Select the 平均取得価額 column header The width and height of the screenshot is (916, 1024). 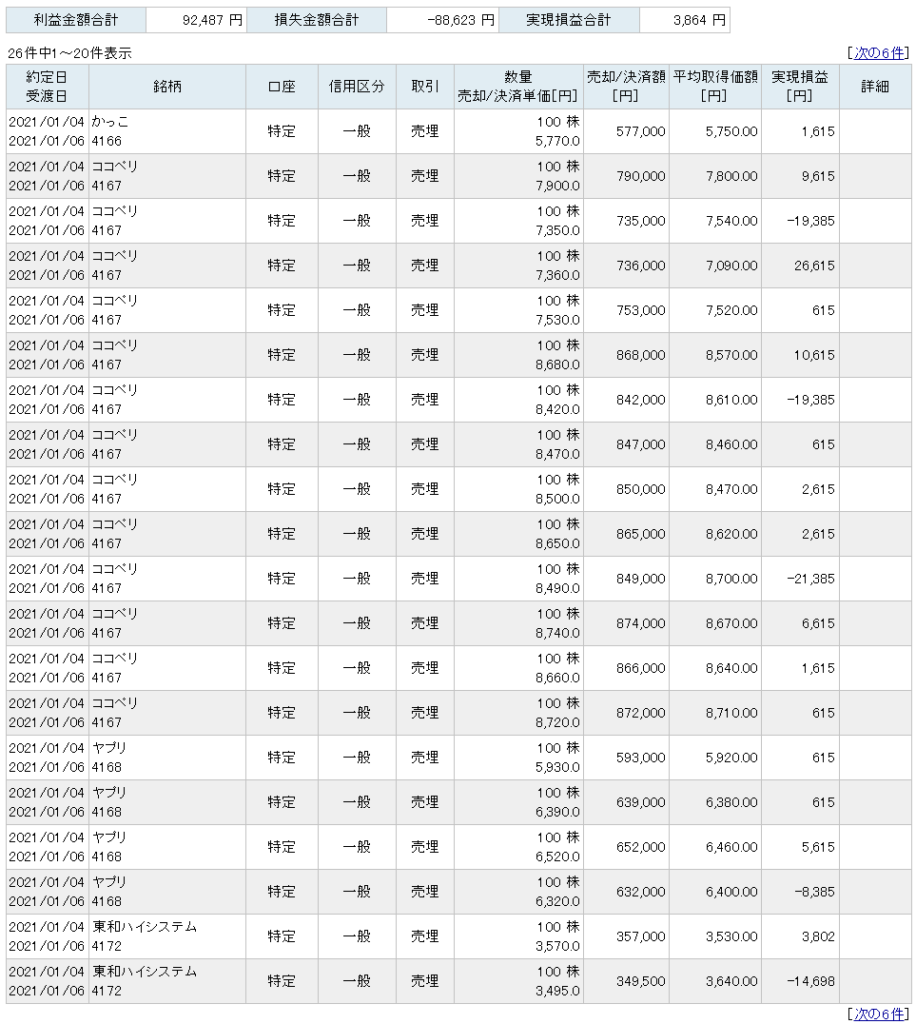714,87
